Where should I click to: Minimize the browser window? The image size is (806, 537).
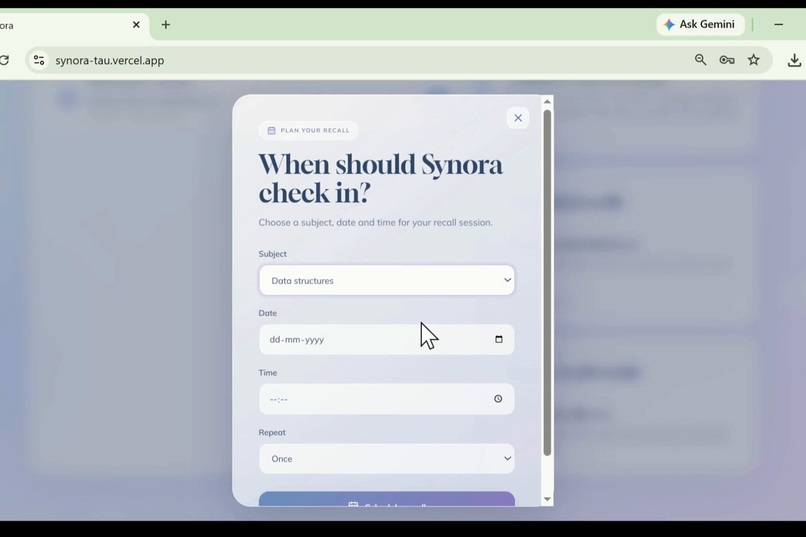pos(779,25)
